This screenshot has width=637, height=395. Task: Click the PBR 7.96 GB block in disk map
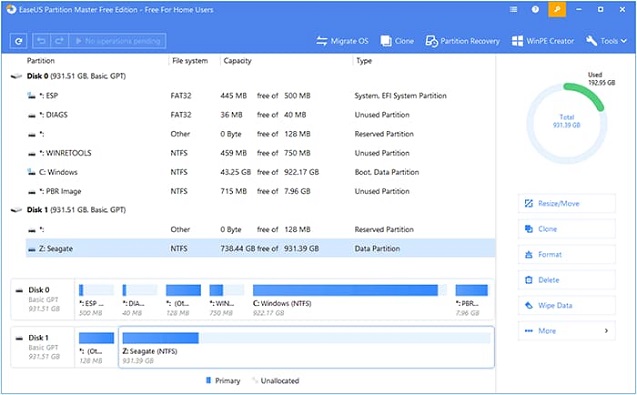tap(471, 300)
